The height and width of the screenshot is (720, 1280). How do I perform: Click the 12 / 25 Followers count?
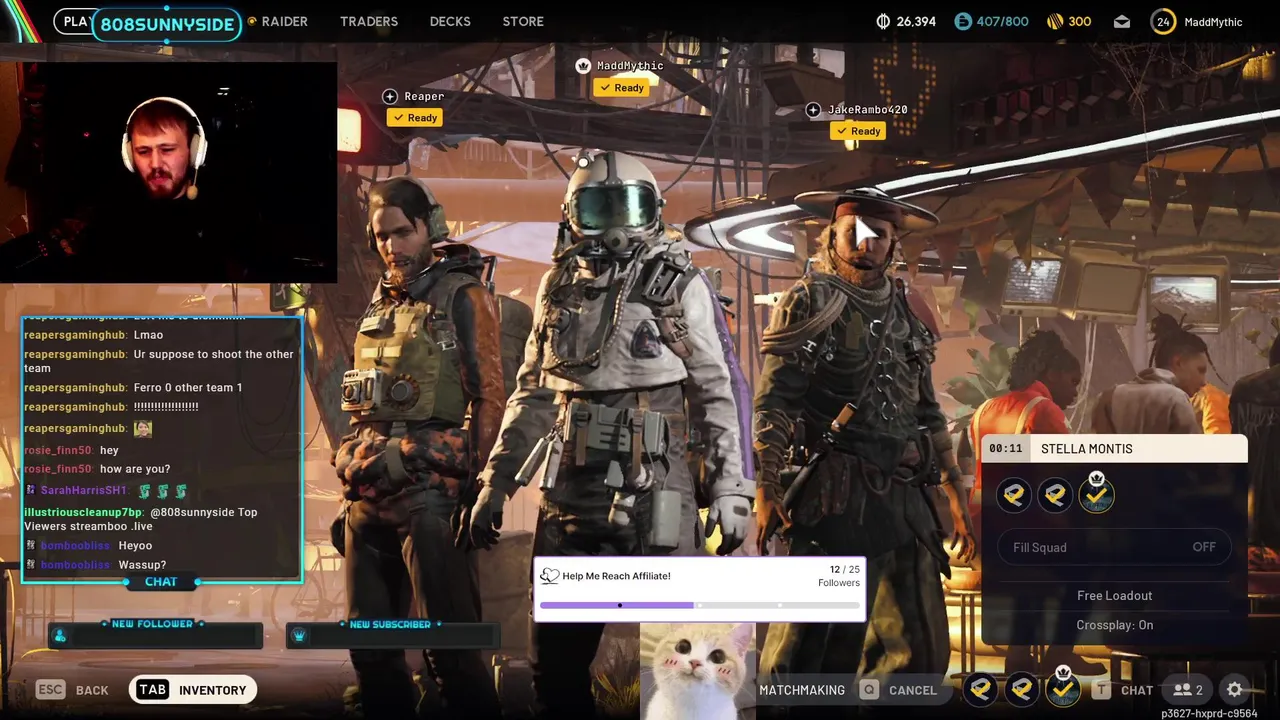coord(838,576)
